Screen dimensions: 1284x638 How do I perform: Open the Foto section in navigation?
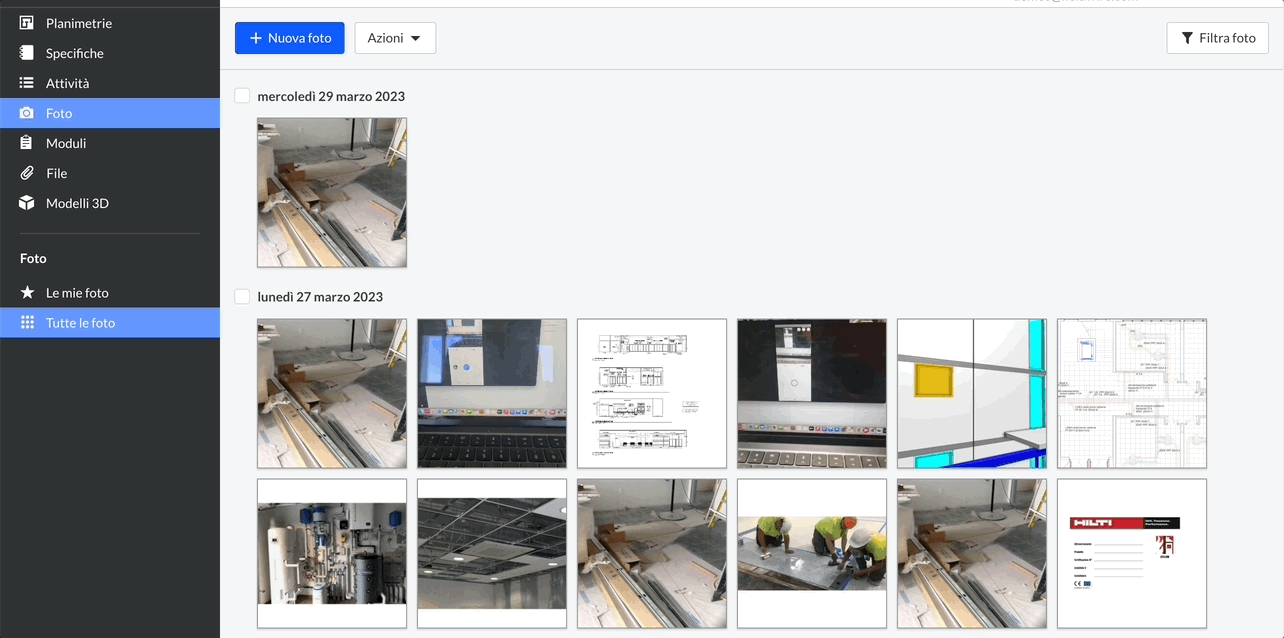tap(60, 113)
